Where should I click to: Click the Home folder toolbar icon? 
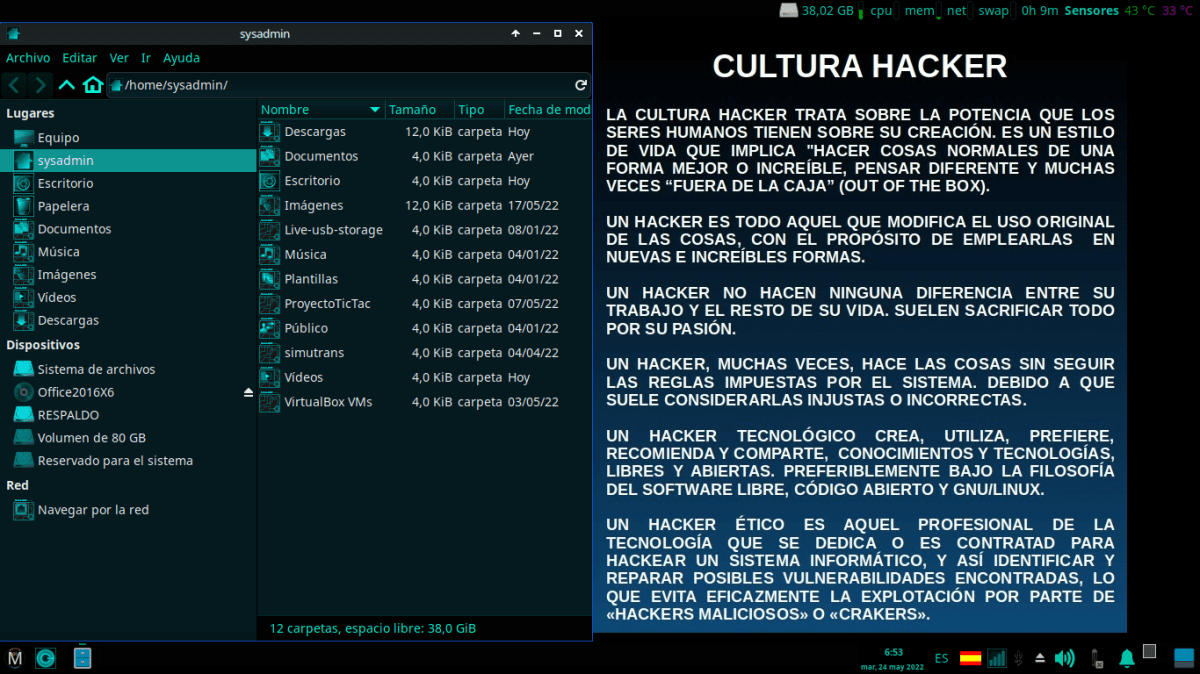pyautogui.click(x=93, y=85)
